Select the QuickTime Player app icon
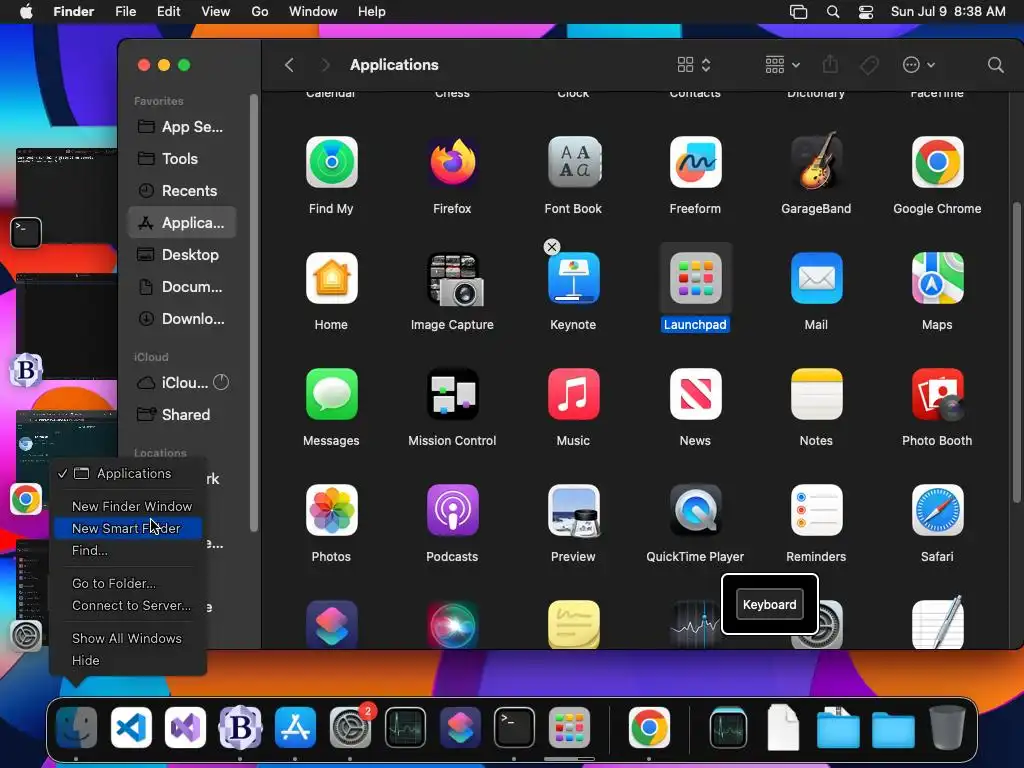Viewport: 1024px width, 768px height. point(695,510)
